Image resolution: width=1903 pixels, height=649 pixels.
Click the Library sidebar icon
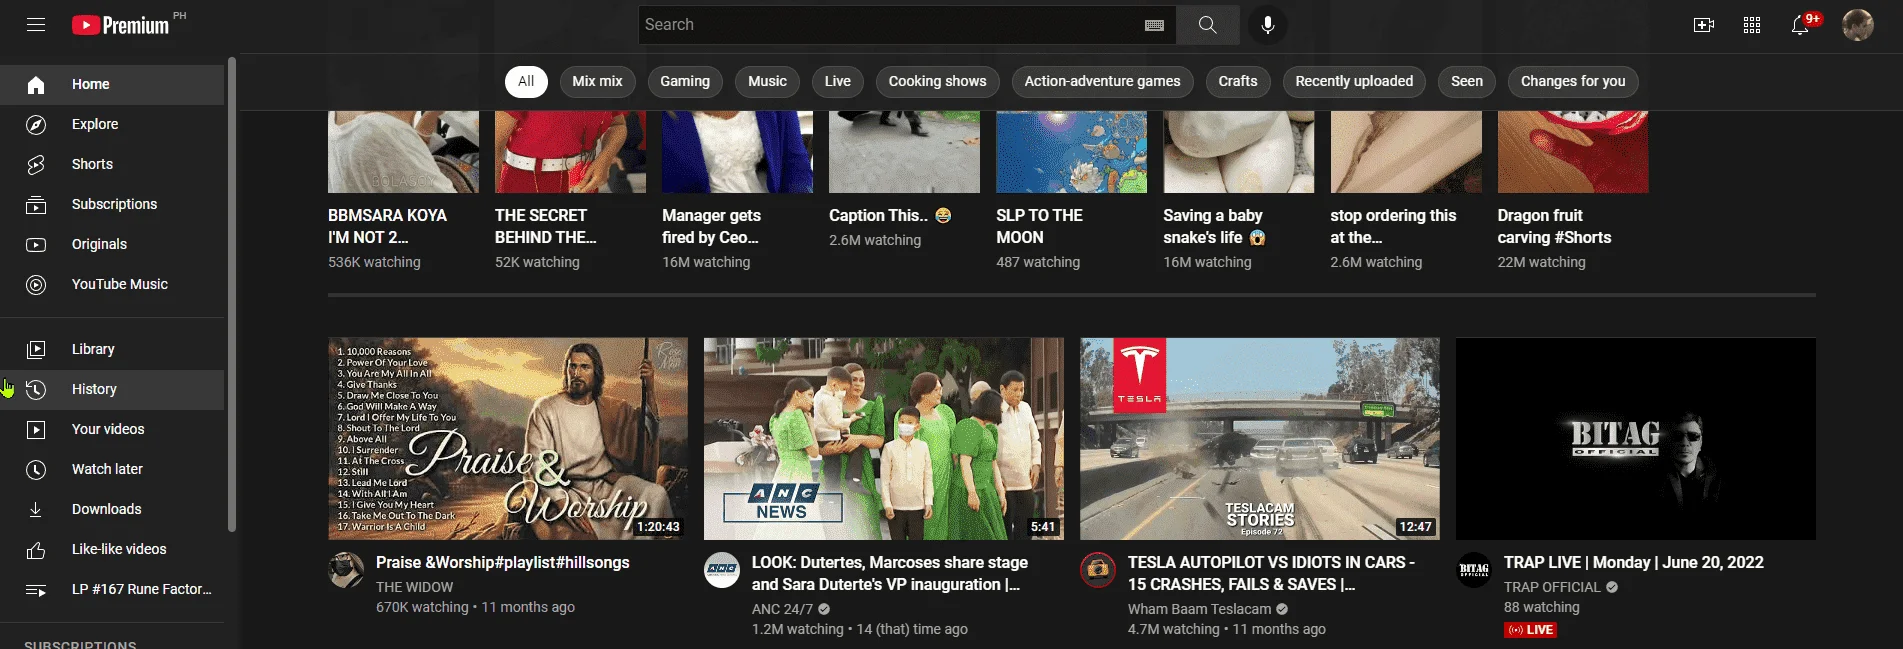coord(36,349)
